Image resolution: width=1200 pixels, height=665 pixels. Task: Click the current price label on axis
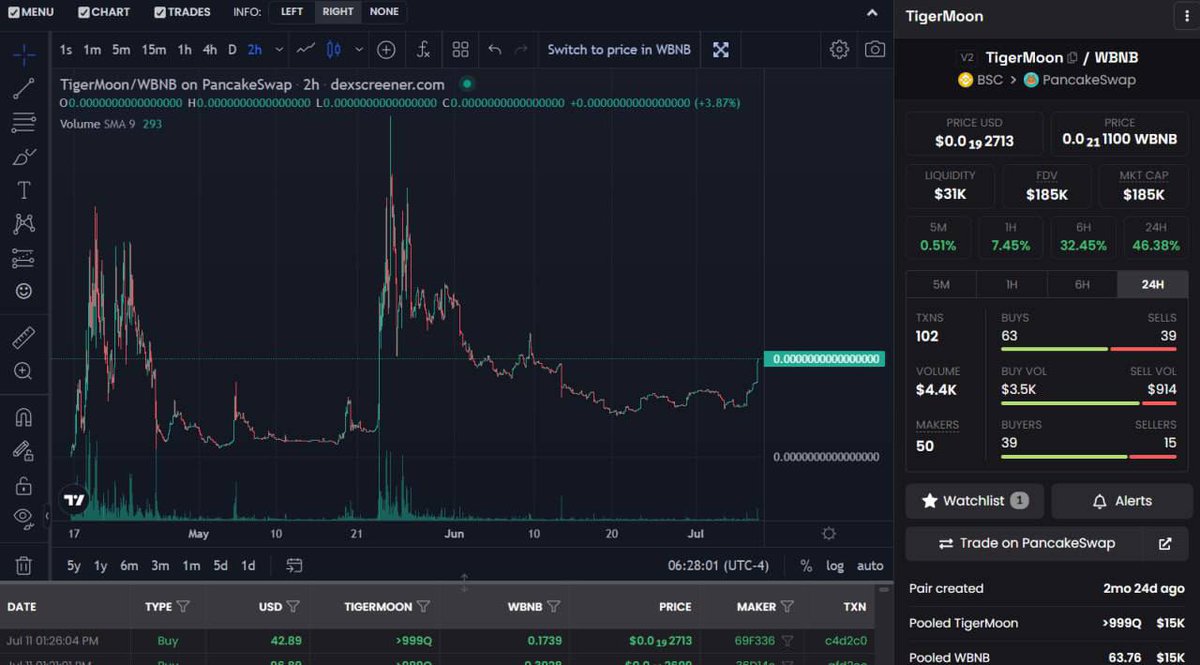pyautogui.click(x=824, y=358)
